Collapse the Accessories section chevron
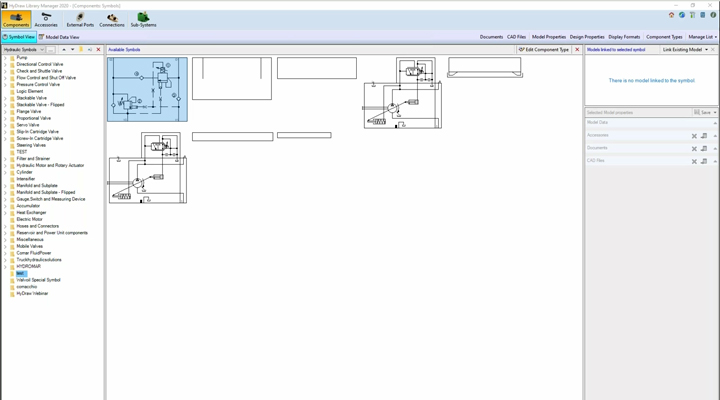 tap(715, 136)
